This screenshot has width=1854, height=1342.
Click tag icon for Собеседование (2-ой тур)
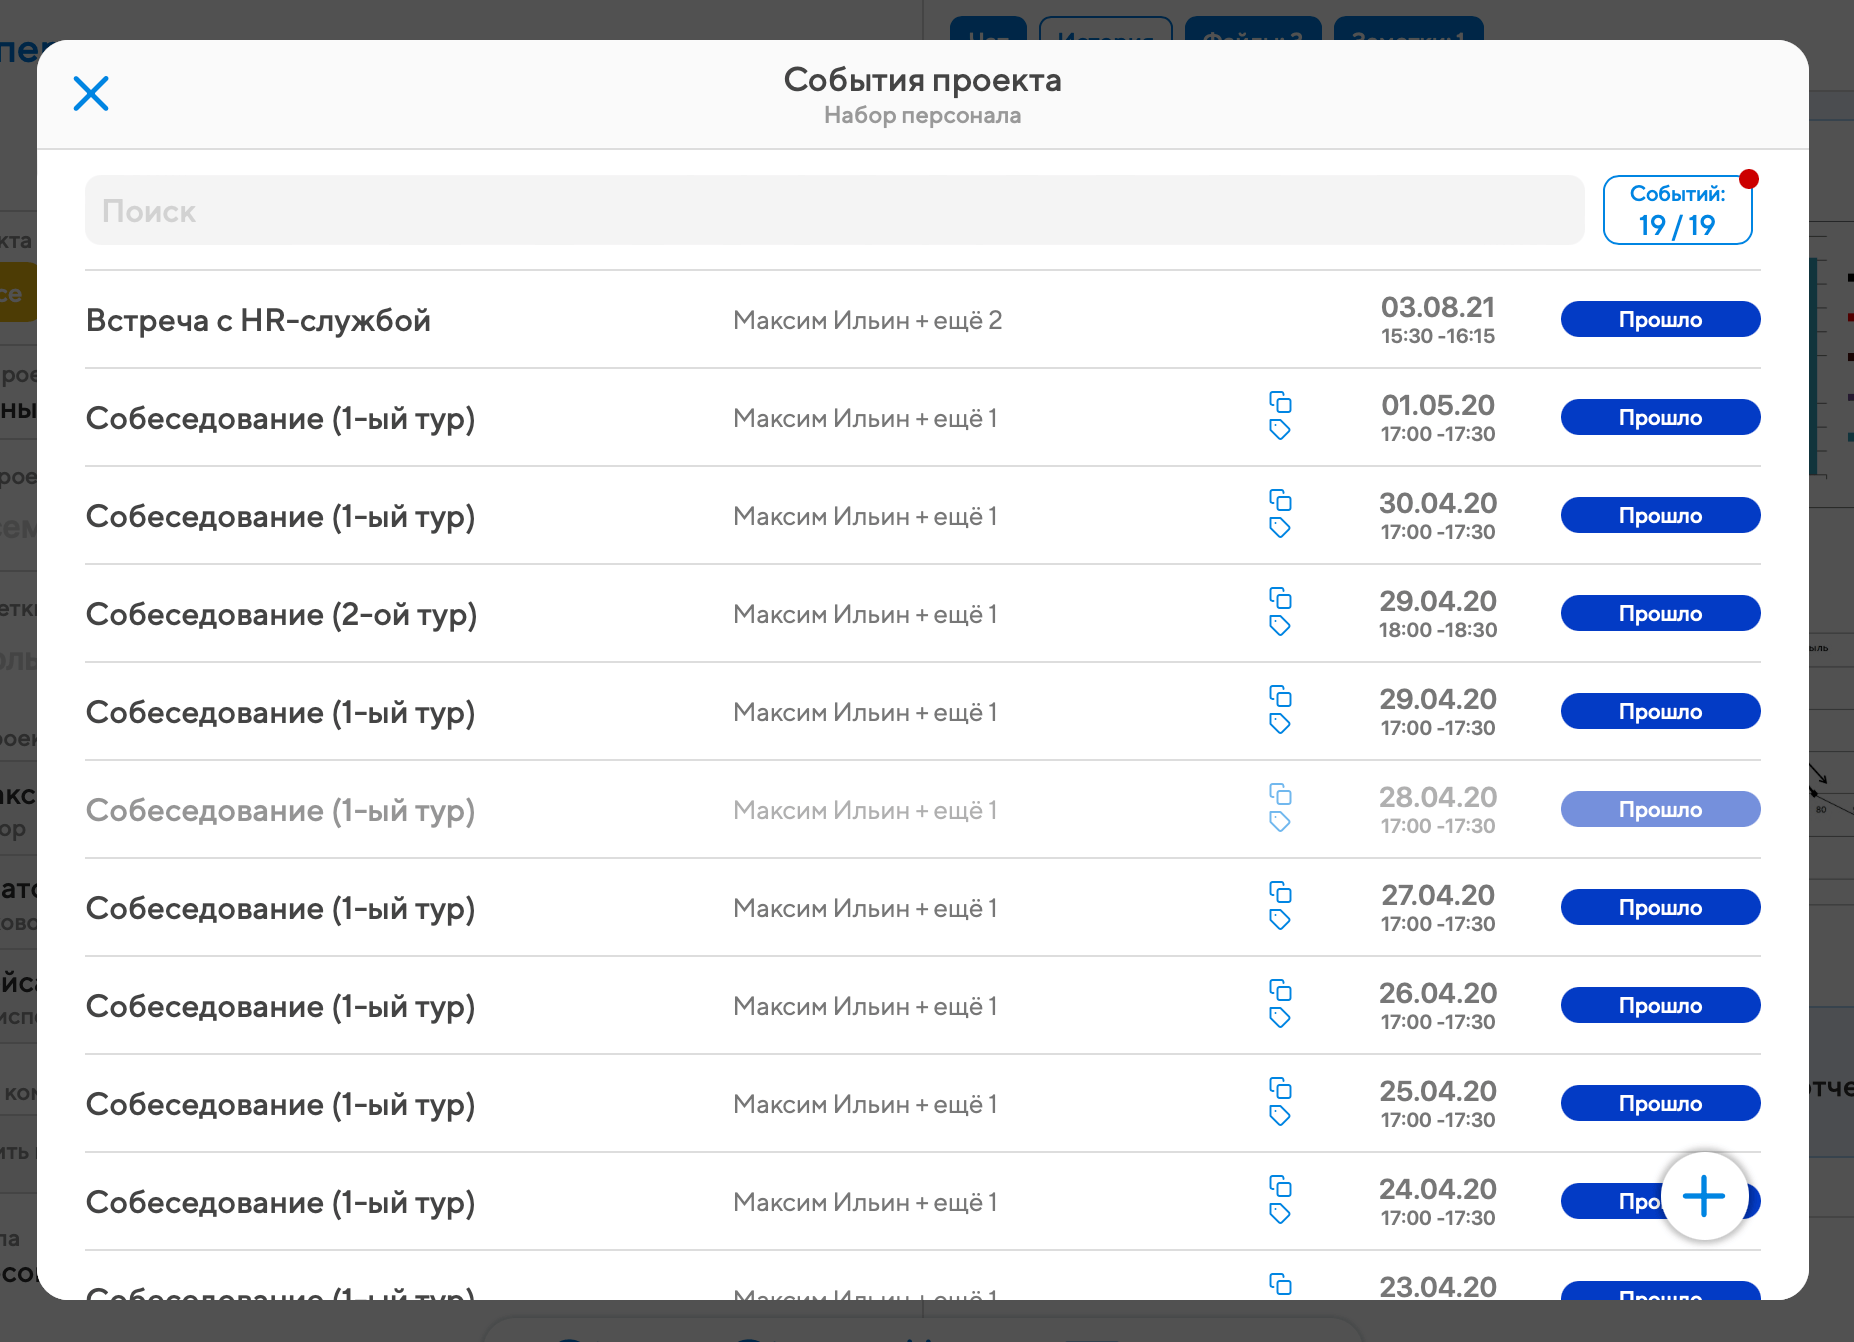1280,626
